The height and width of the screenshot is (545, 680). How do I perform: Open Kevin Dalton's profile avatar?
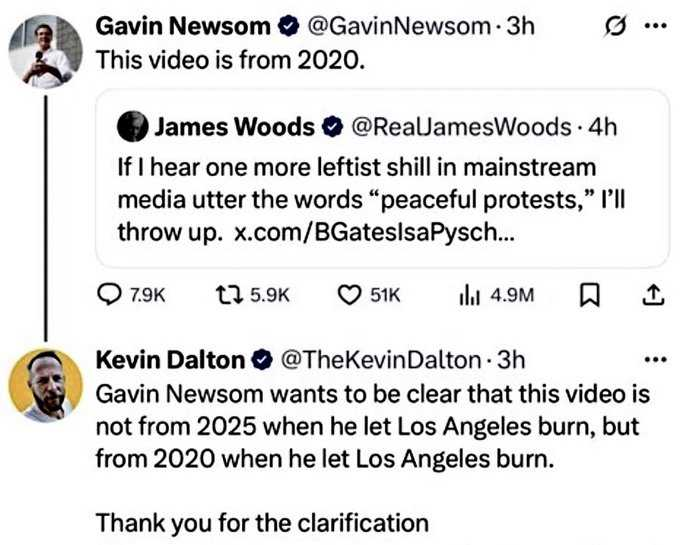point(46,385)
